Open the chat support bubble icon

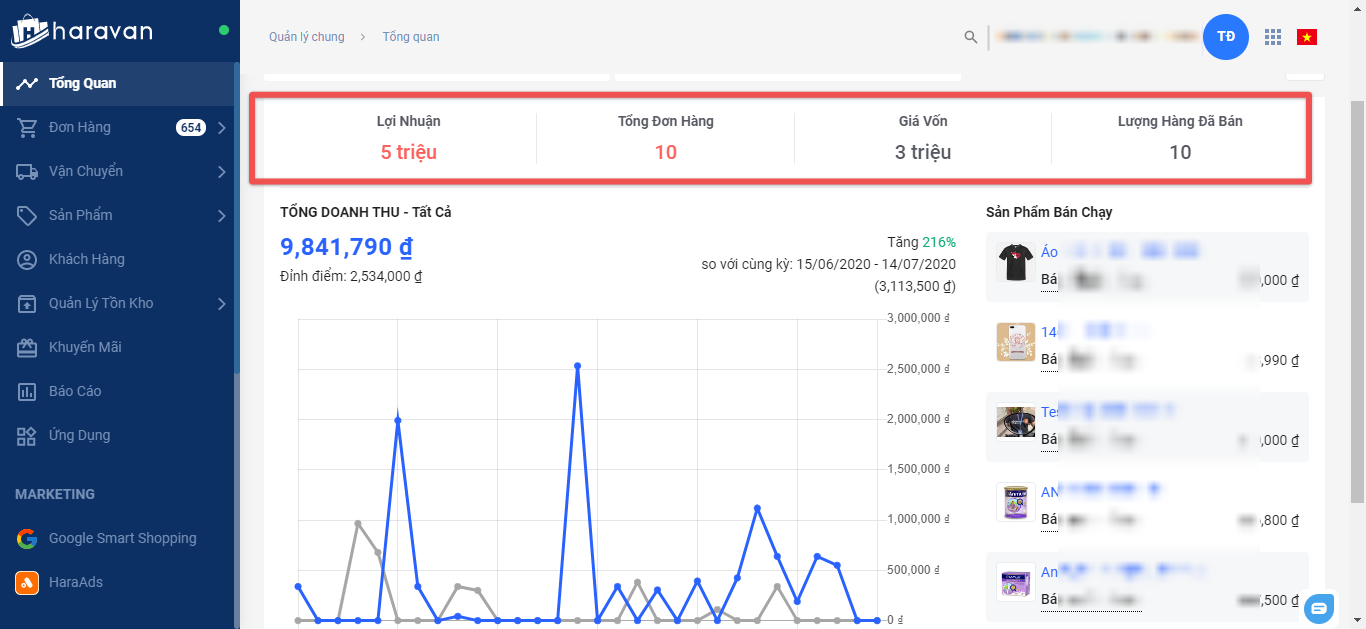click(1319, 607)
